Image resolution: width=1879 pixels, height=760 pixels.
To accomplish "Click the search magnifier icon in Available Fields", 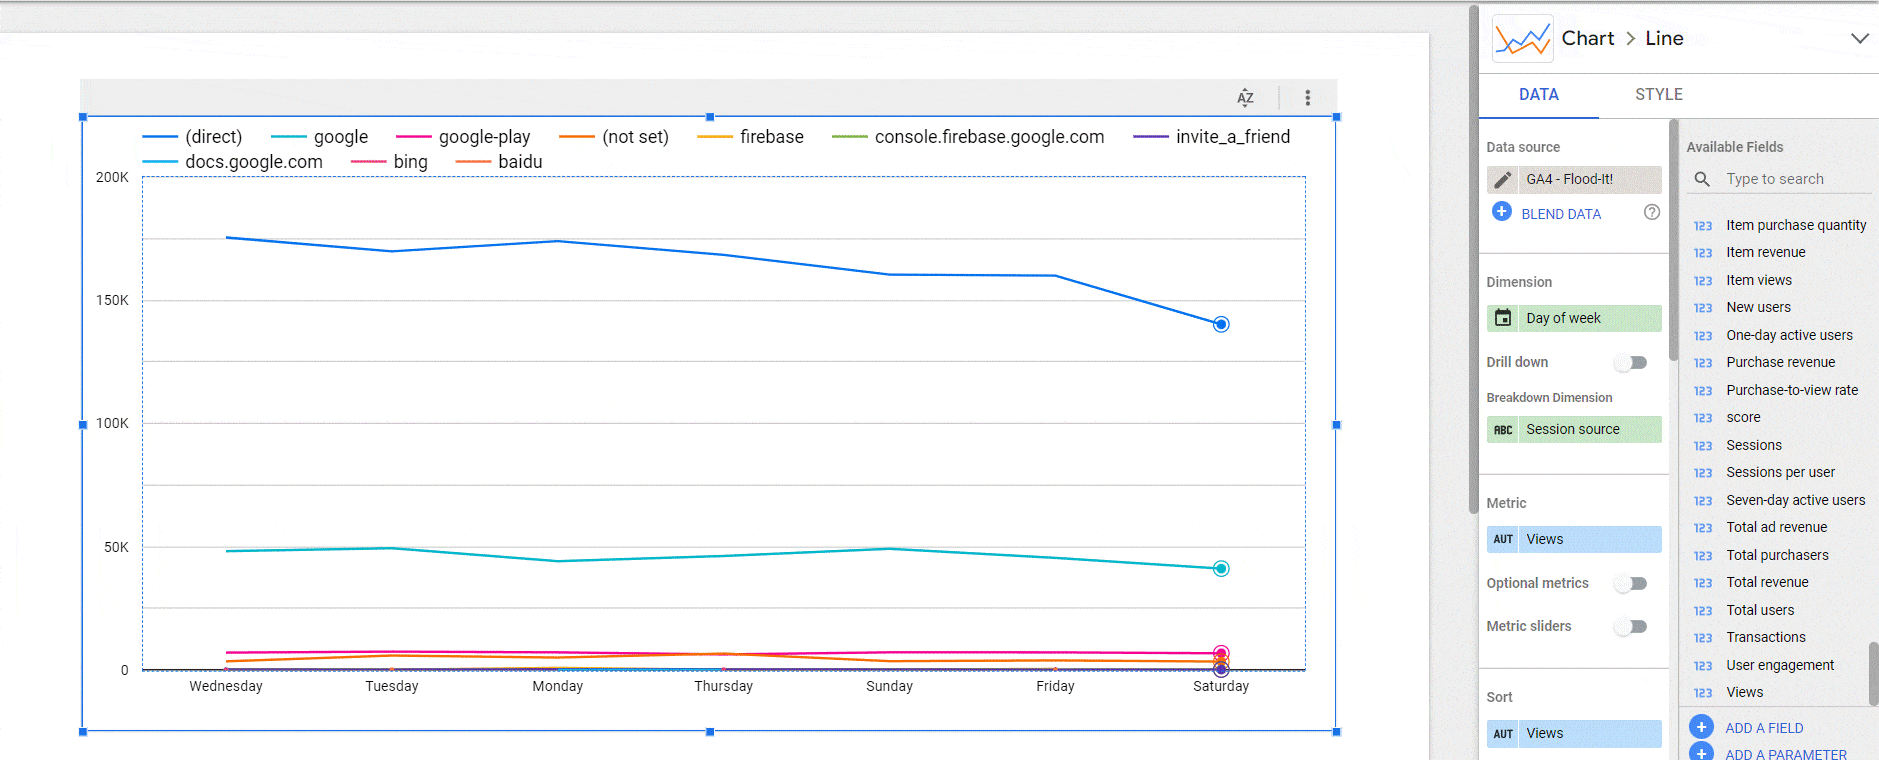I will click(1701, 179).
